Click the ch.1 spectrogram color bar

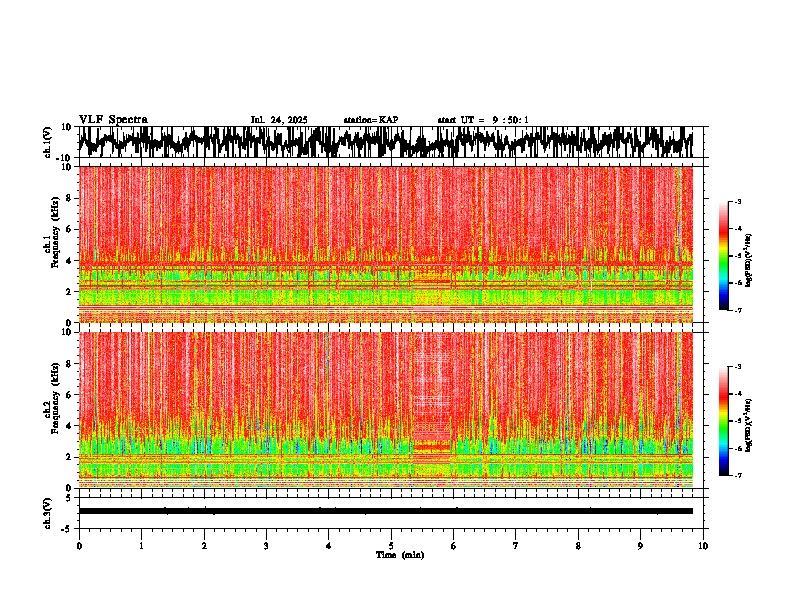click(x=723, y=256)
